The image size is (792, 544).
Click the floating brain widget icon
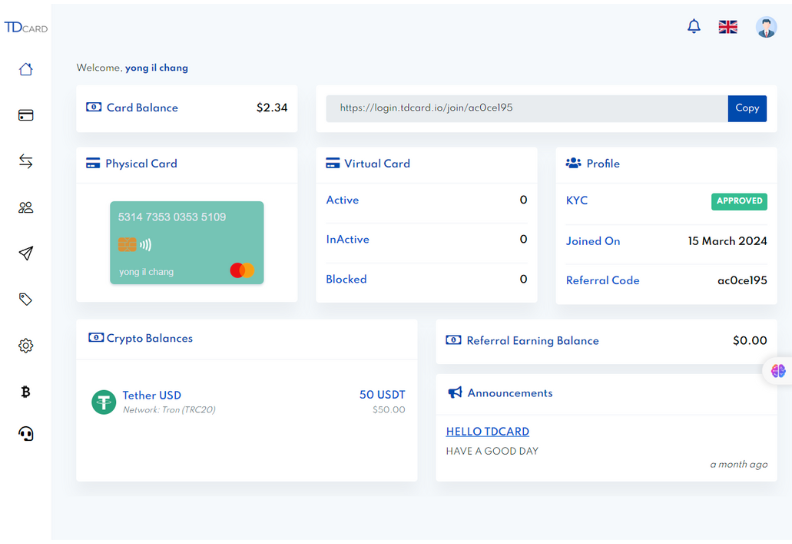[x=778, y=371]
